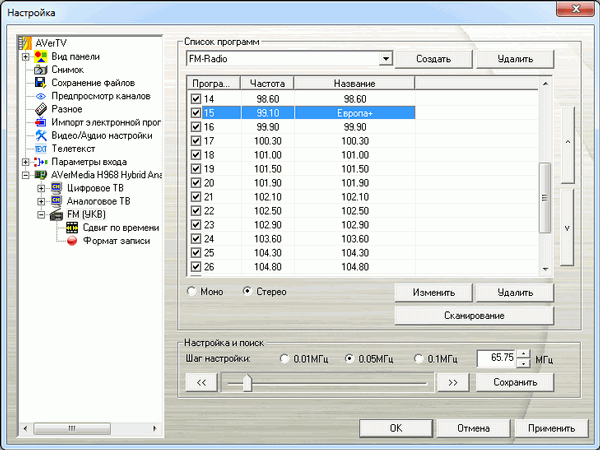Click the red Формат записи icon

[72, 240]
